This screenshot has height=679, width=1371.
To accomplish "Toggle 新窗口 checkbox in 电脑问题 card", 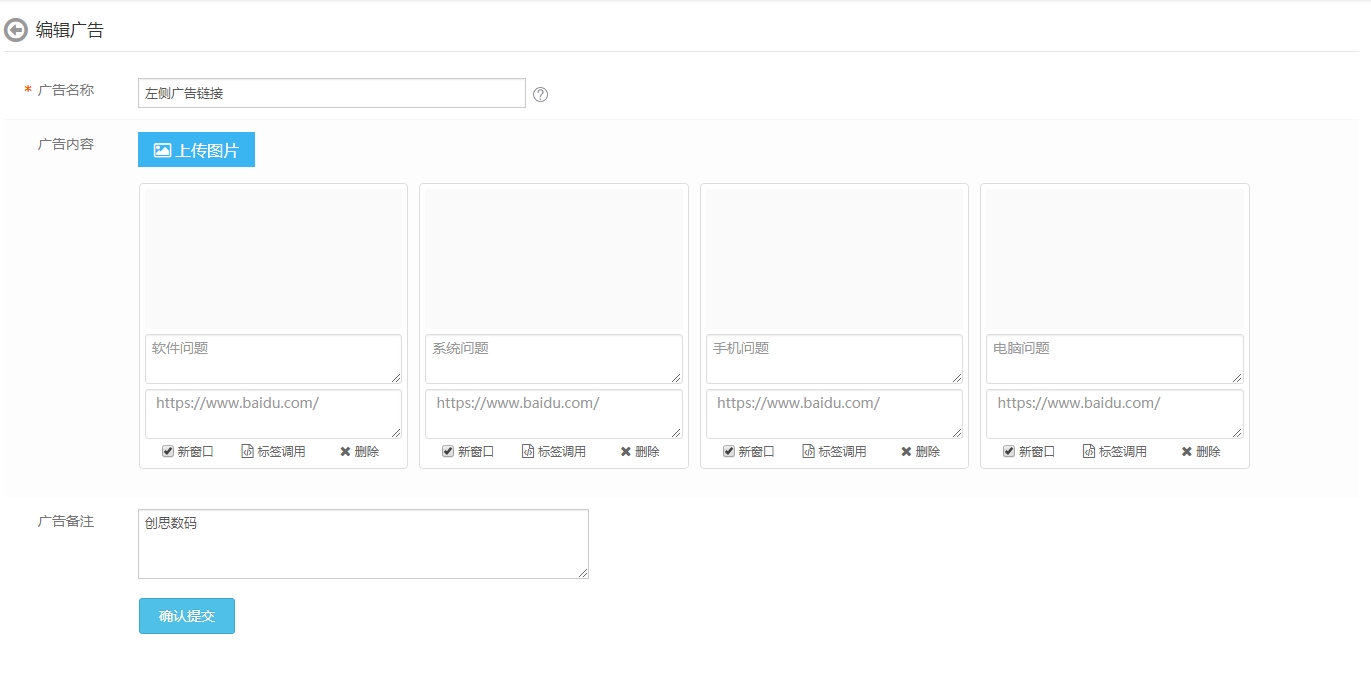I will (1009, 451).
